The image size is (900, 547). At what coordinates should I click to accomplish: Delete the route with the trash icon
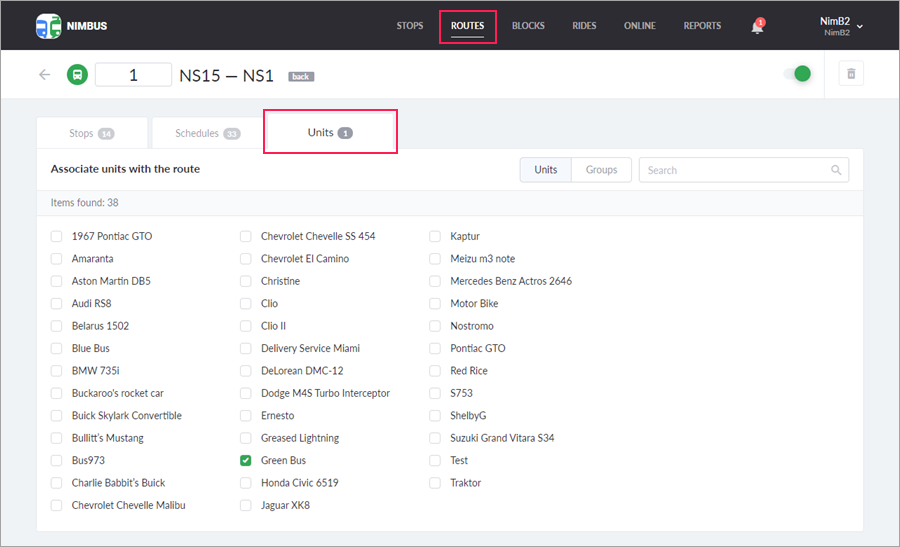[x=851, y=74]
